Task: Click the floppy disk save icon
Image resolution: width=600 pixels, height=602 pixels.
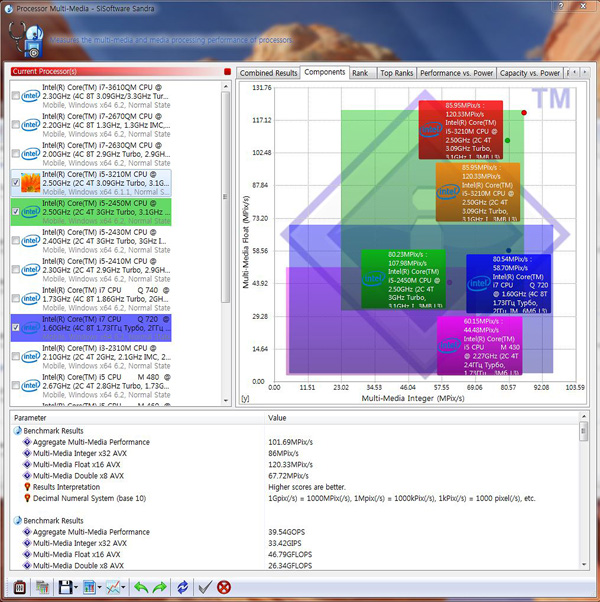Action: point(65,587)
